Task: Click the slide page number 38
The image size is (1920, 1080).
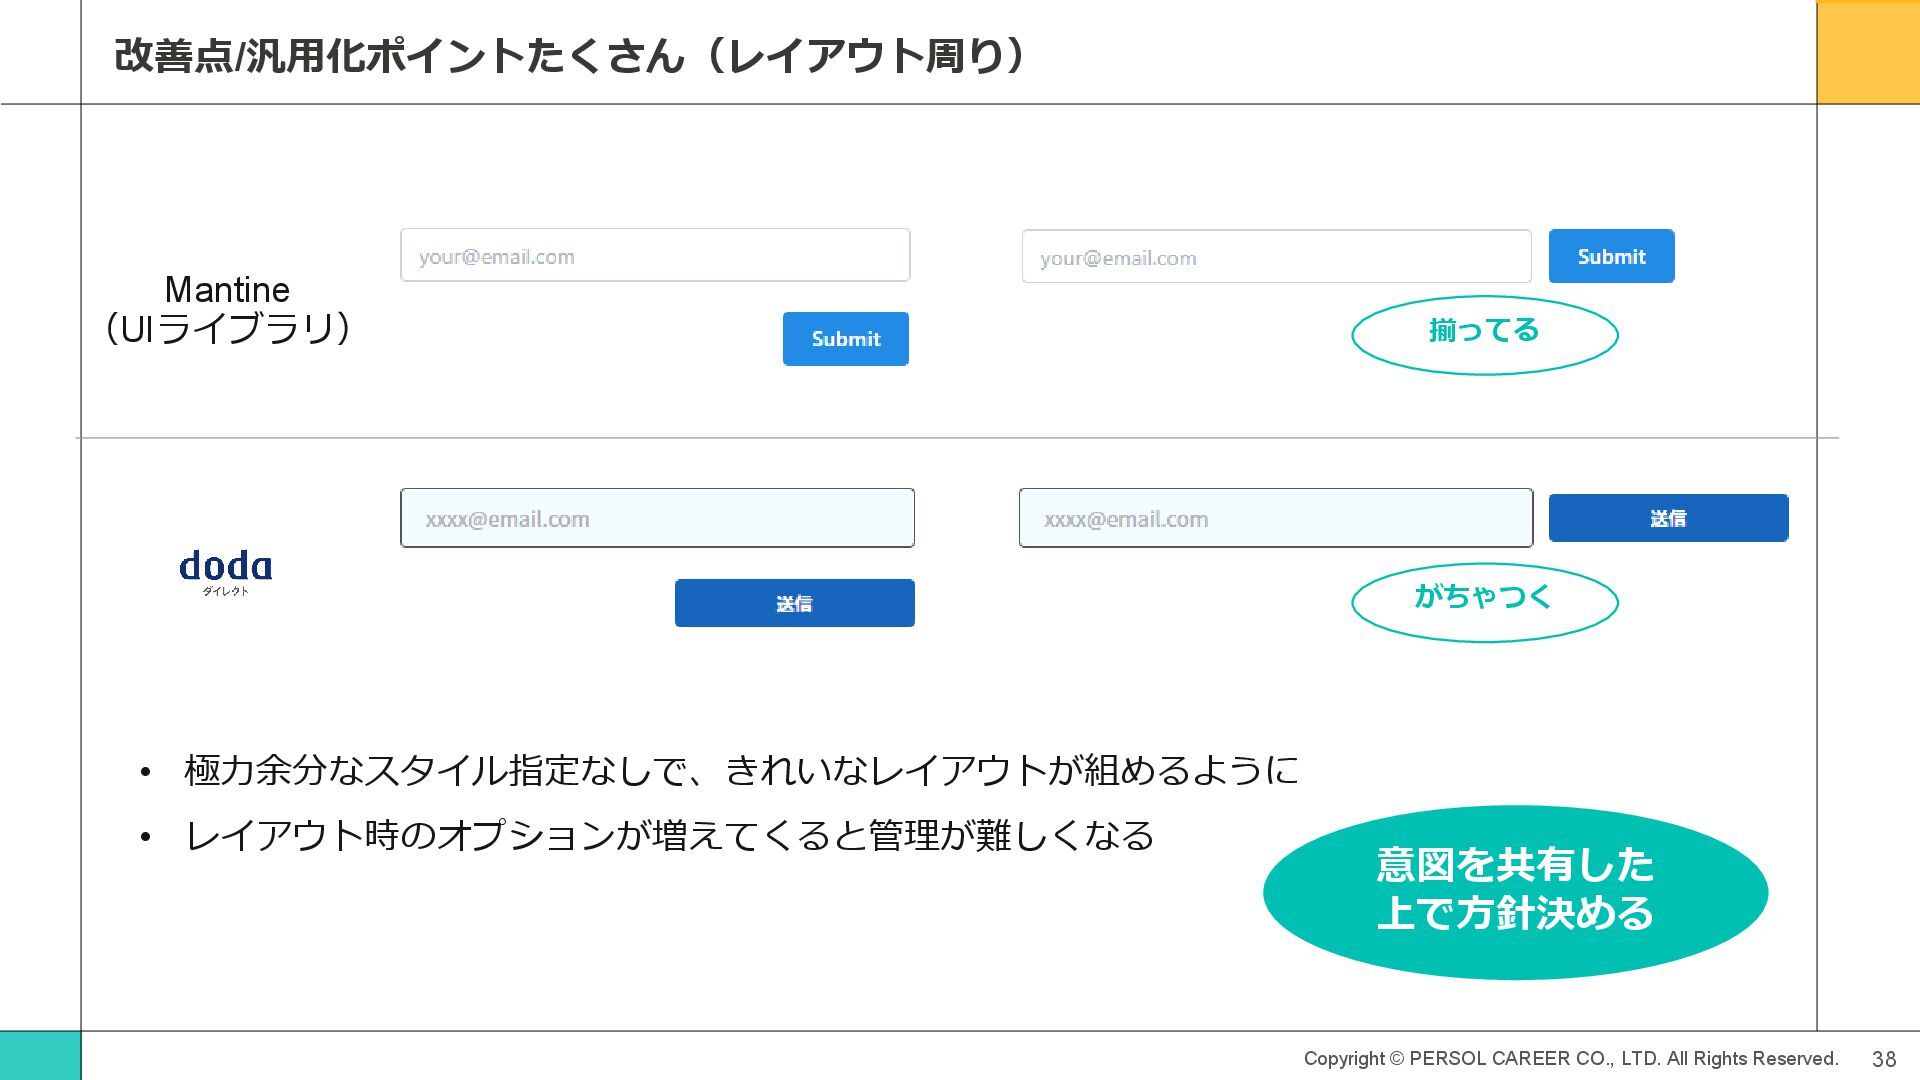Action: pos(1884,1059)
